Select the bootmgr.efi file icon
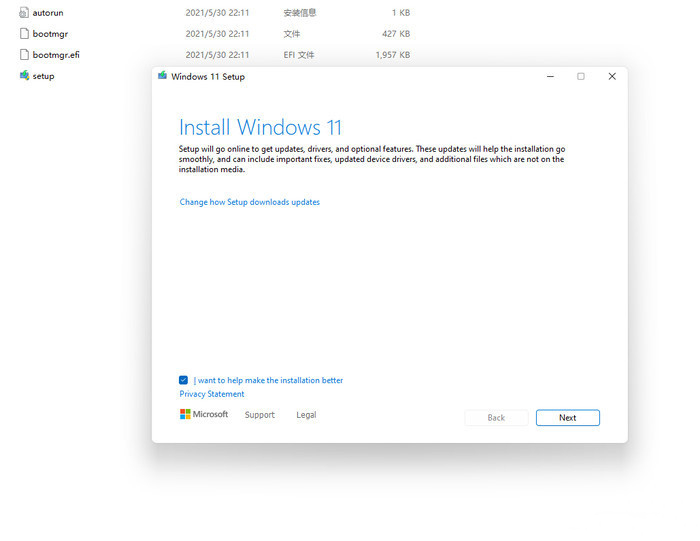This screenshot has height=541, width=700. [24, 55]
